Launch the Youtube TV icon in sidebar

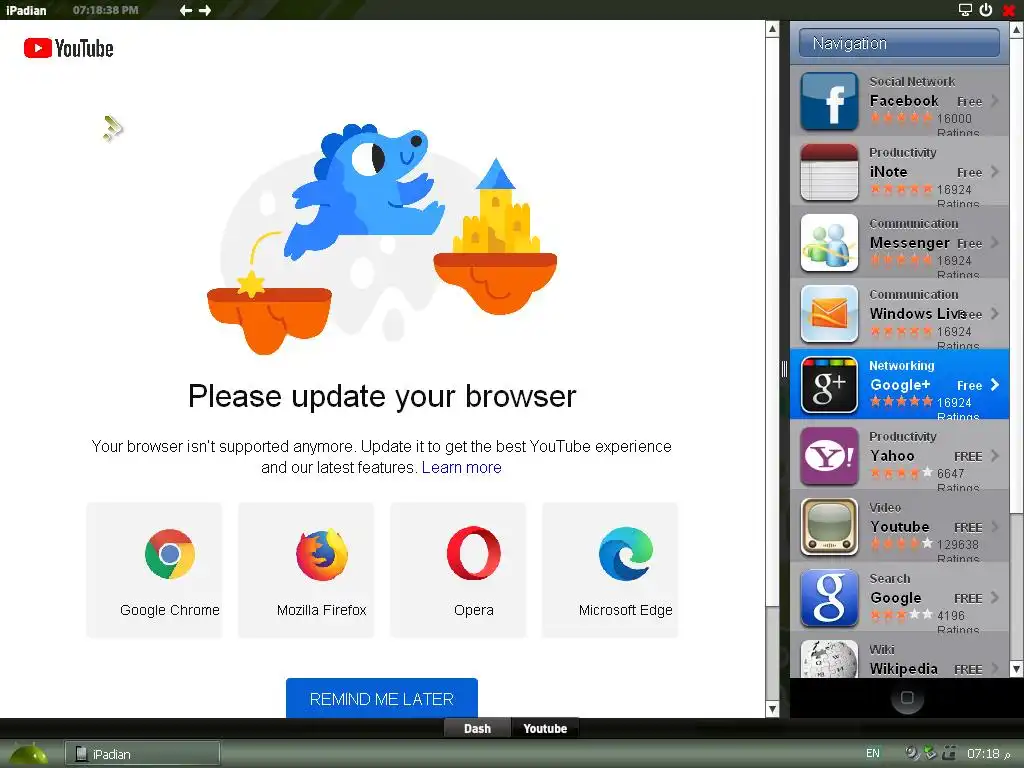pos(829,527)
